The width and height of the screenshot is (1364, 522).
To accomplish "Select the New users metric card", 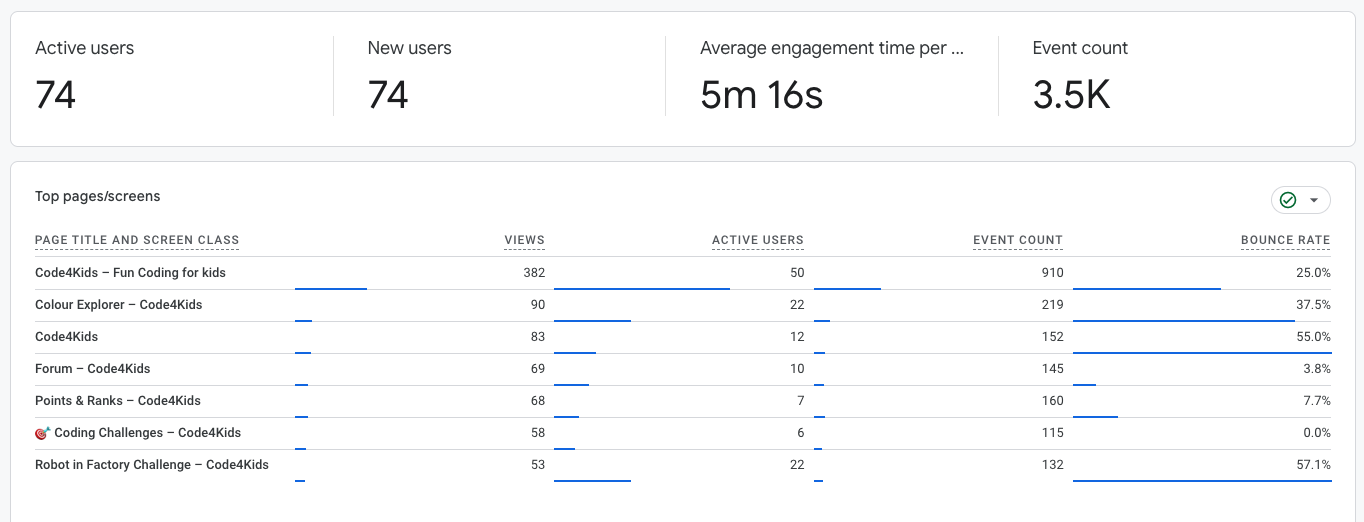I will click(x=499, y=78).
